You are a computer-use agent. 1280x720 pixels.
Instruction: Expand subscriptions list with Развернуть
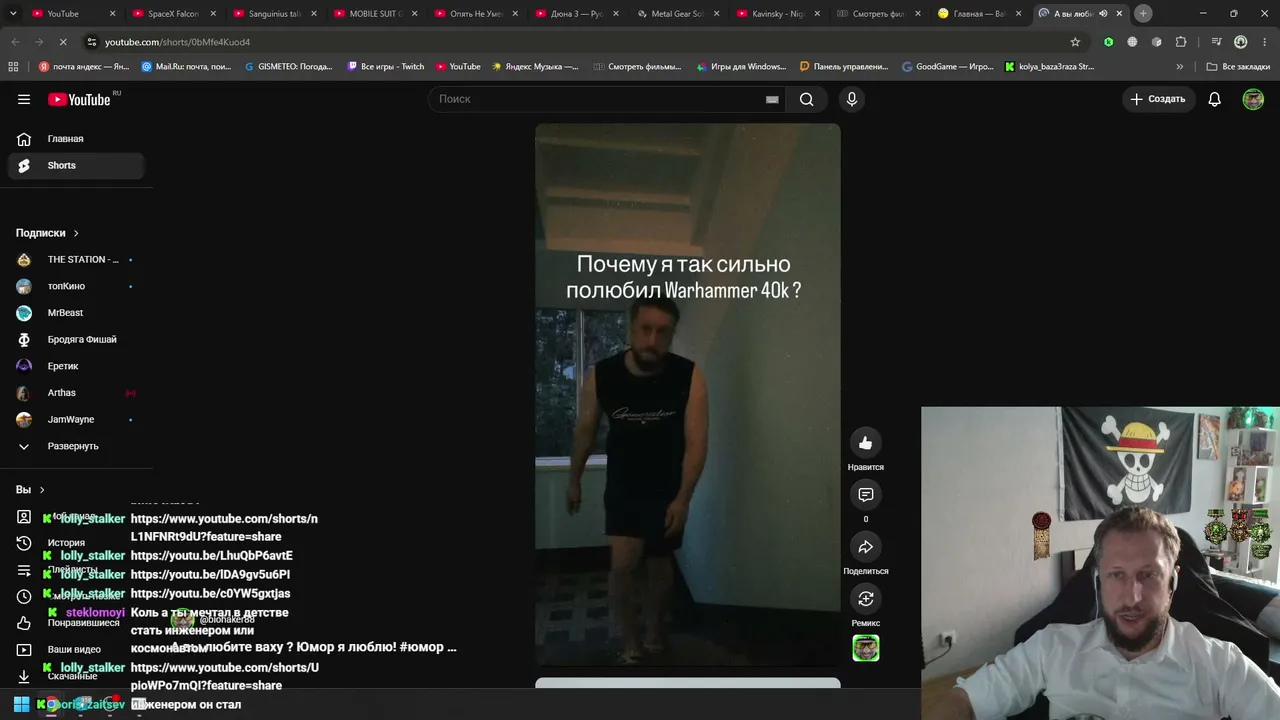(x=72, y=446)
